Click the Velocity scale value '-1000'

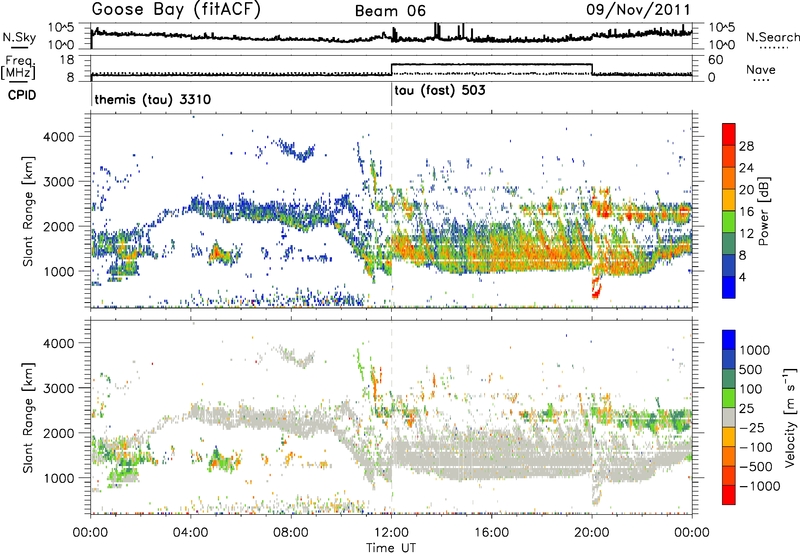pyautogui.click(x=760, y=486)
